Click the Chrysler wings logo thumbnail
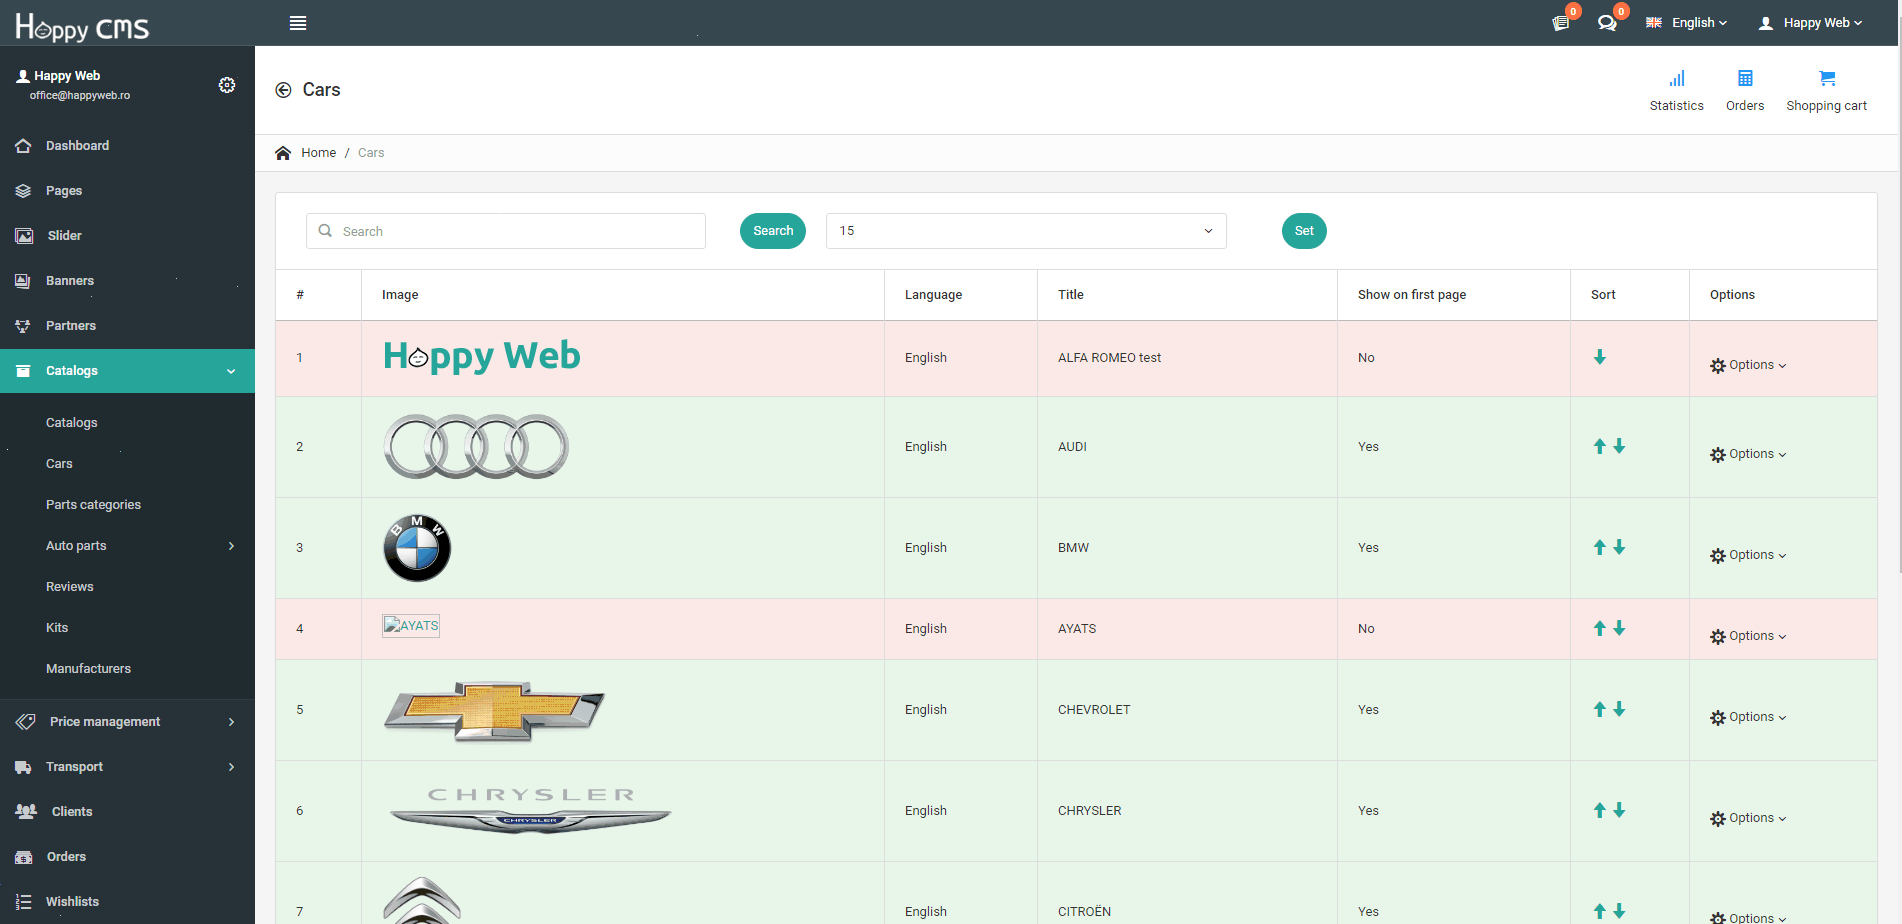Screen dimensions: 1902x924 point(530,811)
